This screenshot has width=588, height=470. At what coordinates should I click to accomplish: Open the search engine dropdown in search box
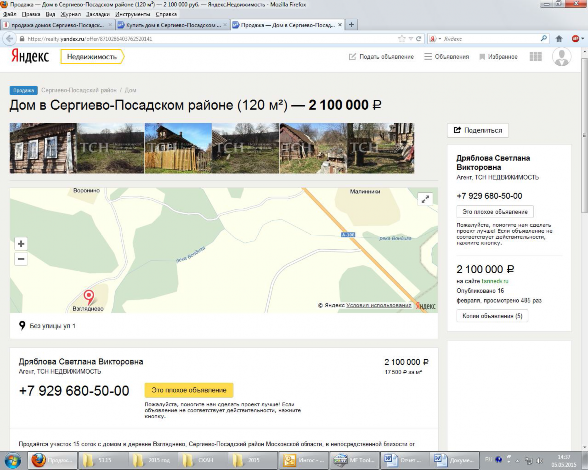435,39
